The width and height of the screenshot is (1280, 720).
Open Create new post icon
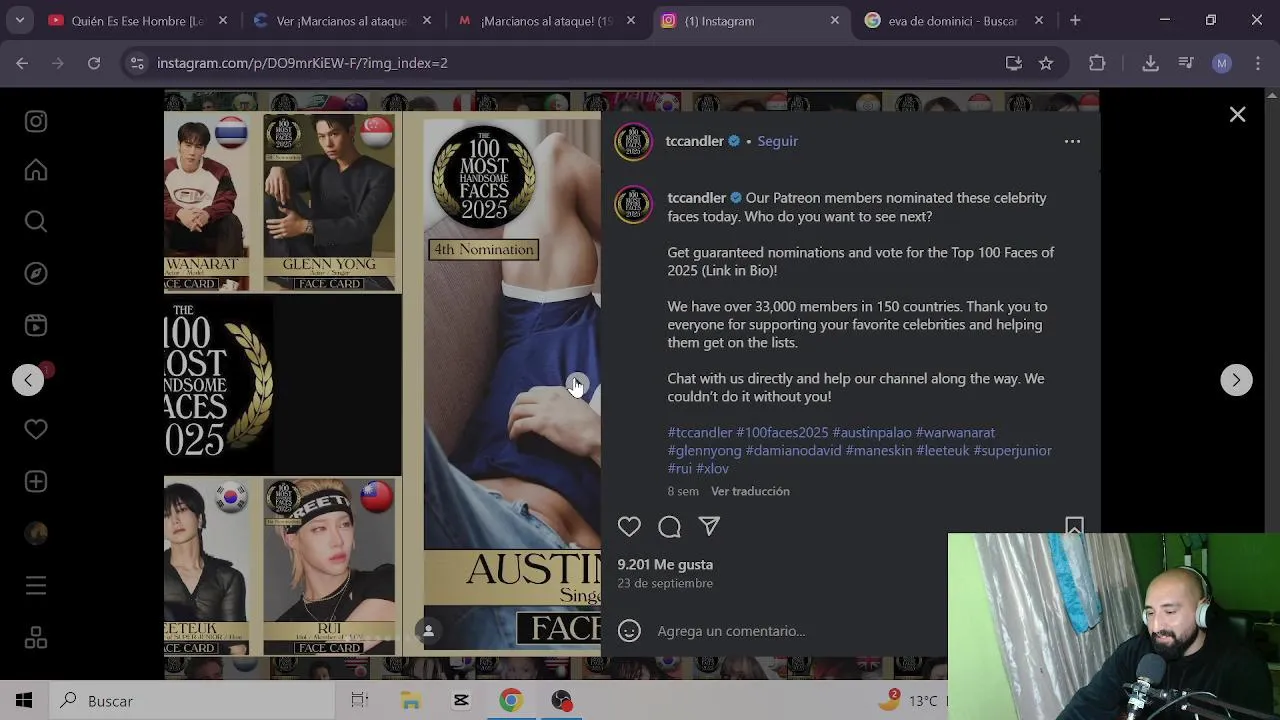tap(36, 481)
